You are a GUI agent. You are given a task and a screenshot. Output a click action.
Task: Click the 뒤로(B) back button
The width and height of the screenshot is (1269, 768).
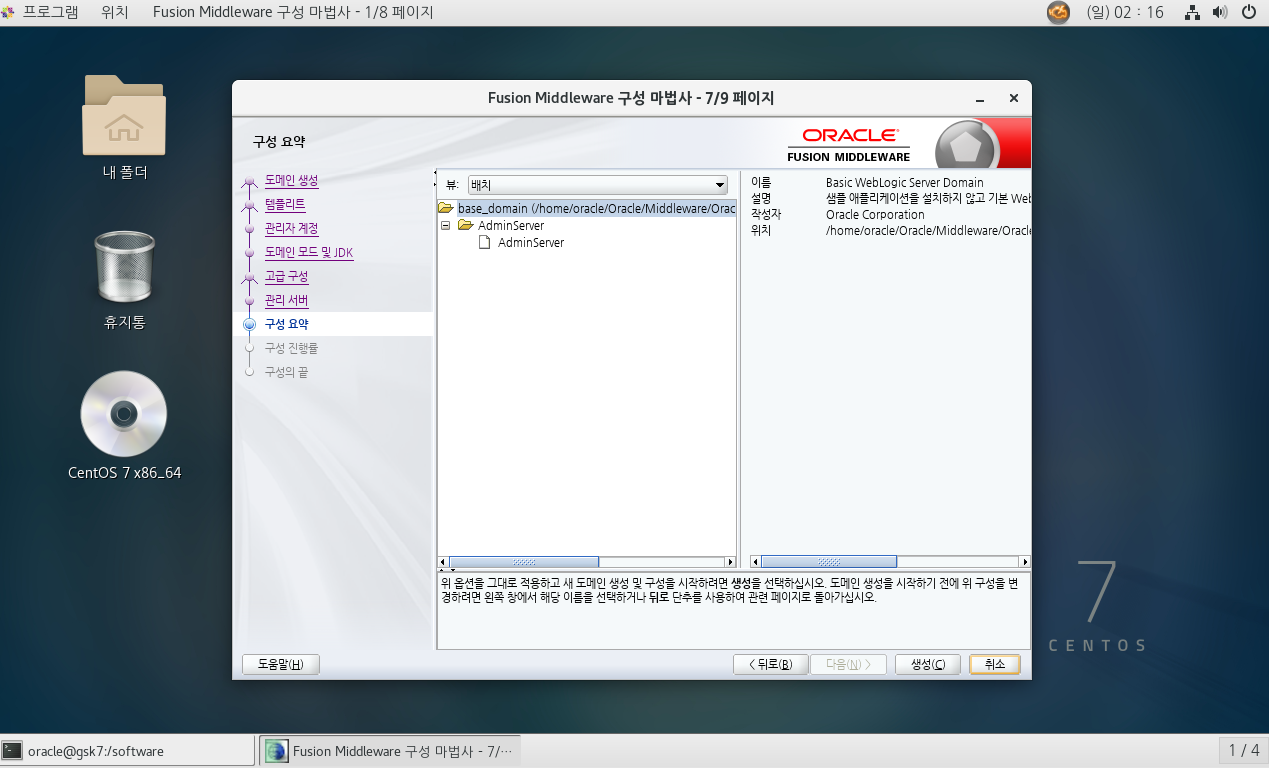[x=769, y=664]
